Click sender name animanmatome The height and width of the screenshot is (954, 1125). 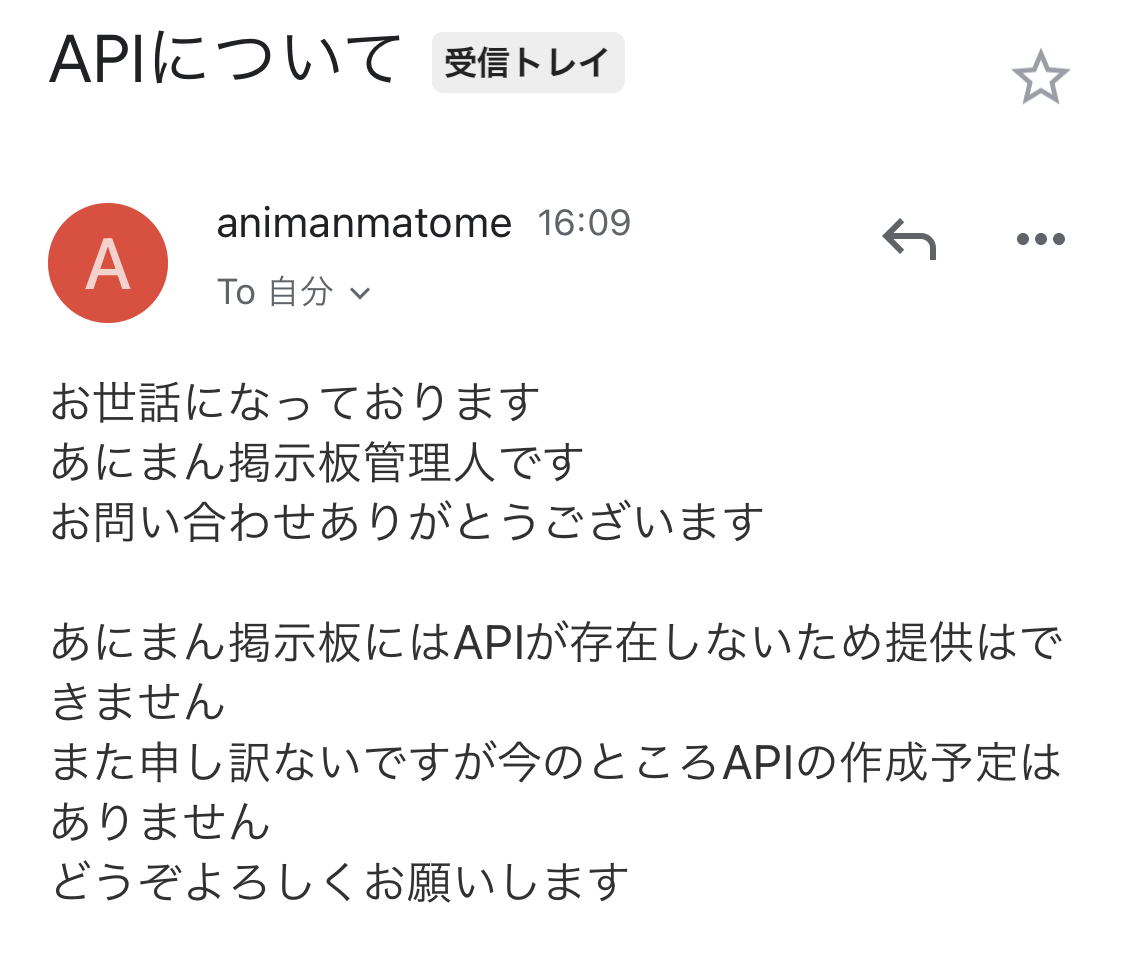[364, 223]
